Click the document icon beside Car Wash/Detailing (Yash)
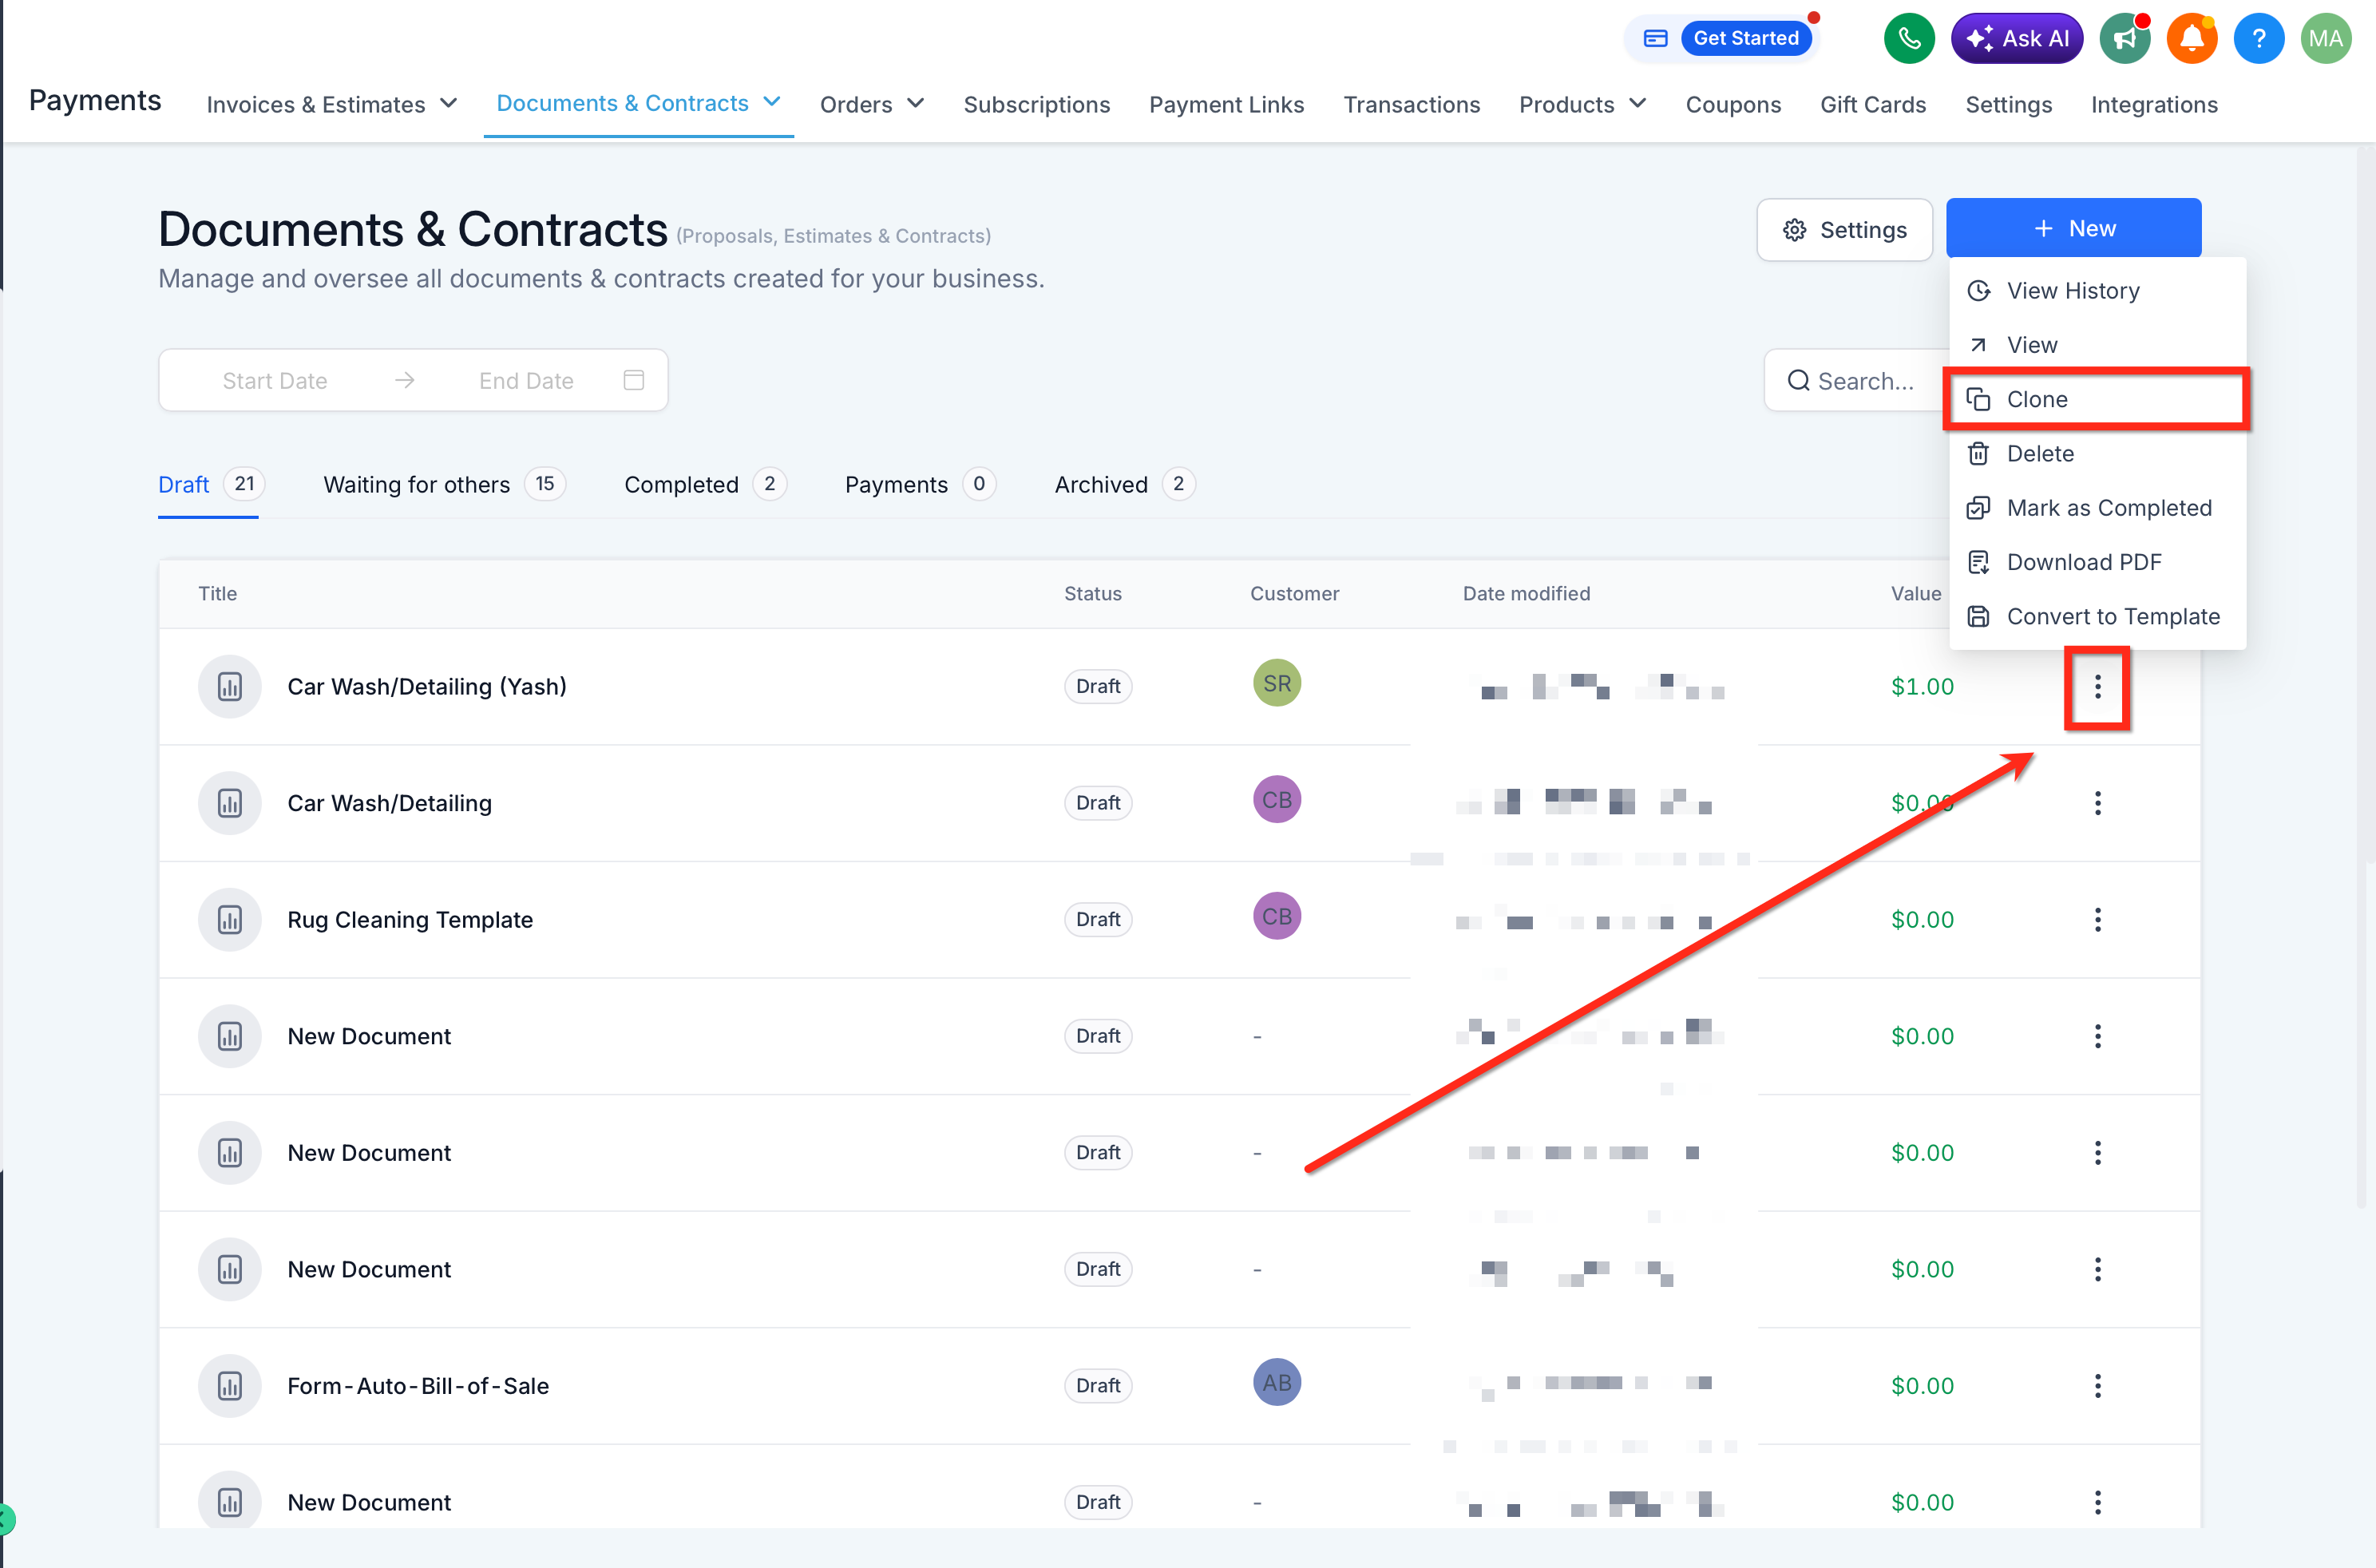 [229, 686]
